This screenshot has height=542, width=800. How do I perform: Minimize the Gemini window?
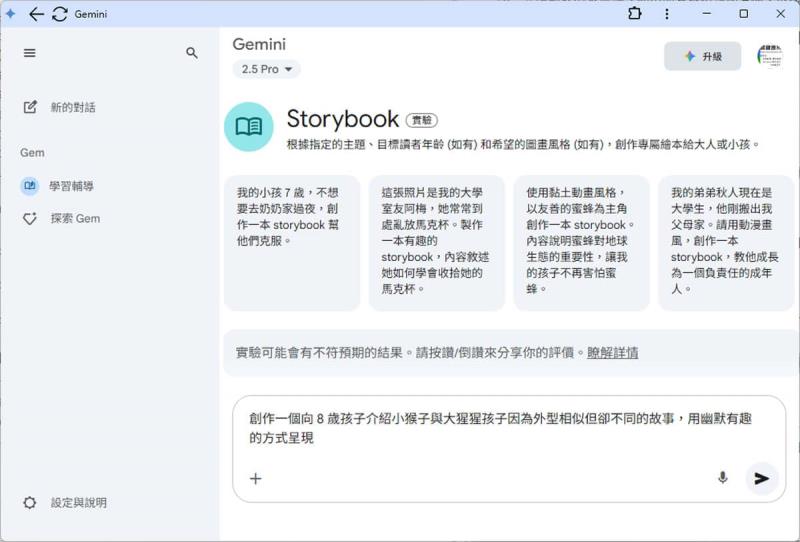pos(707,14)
